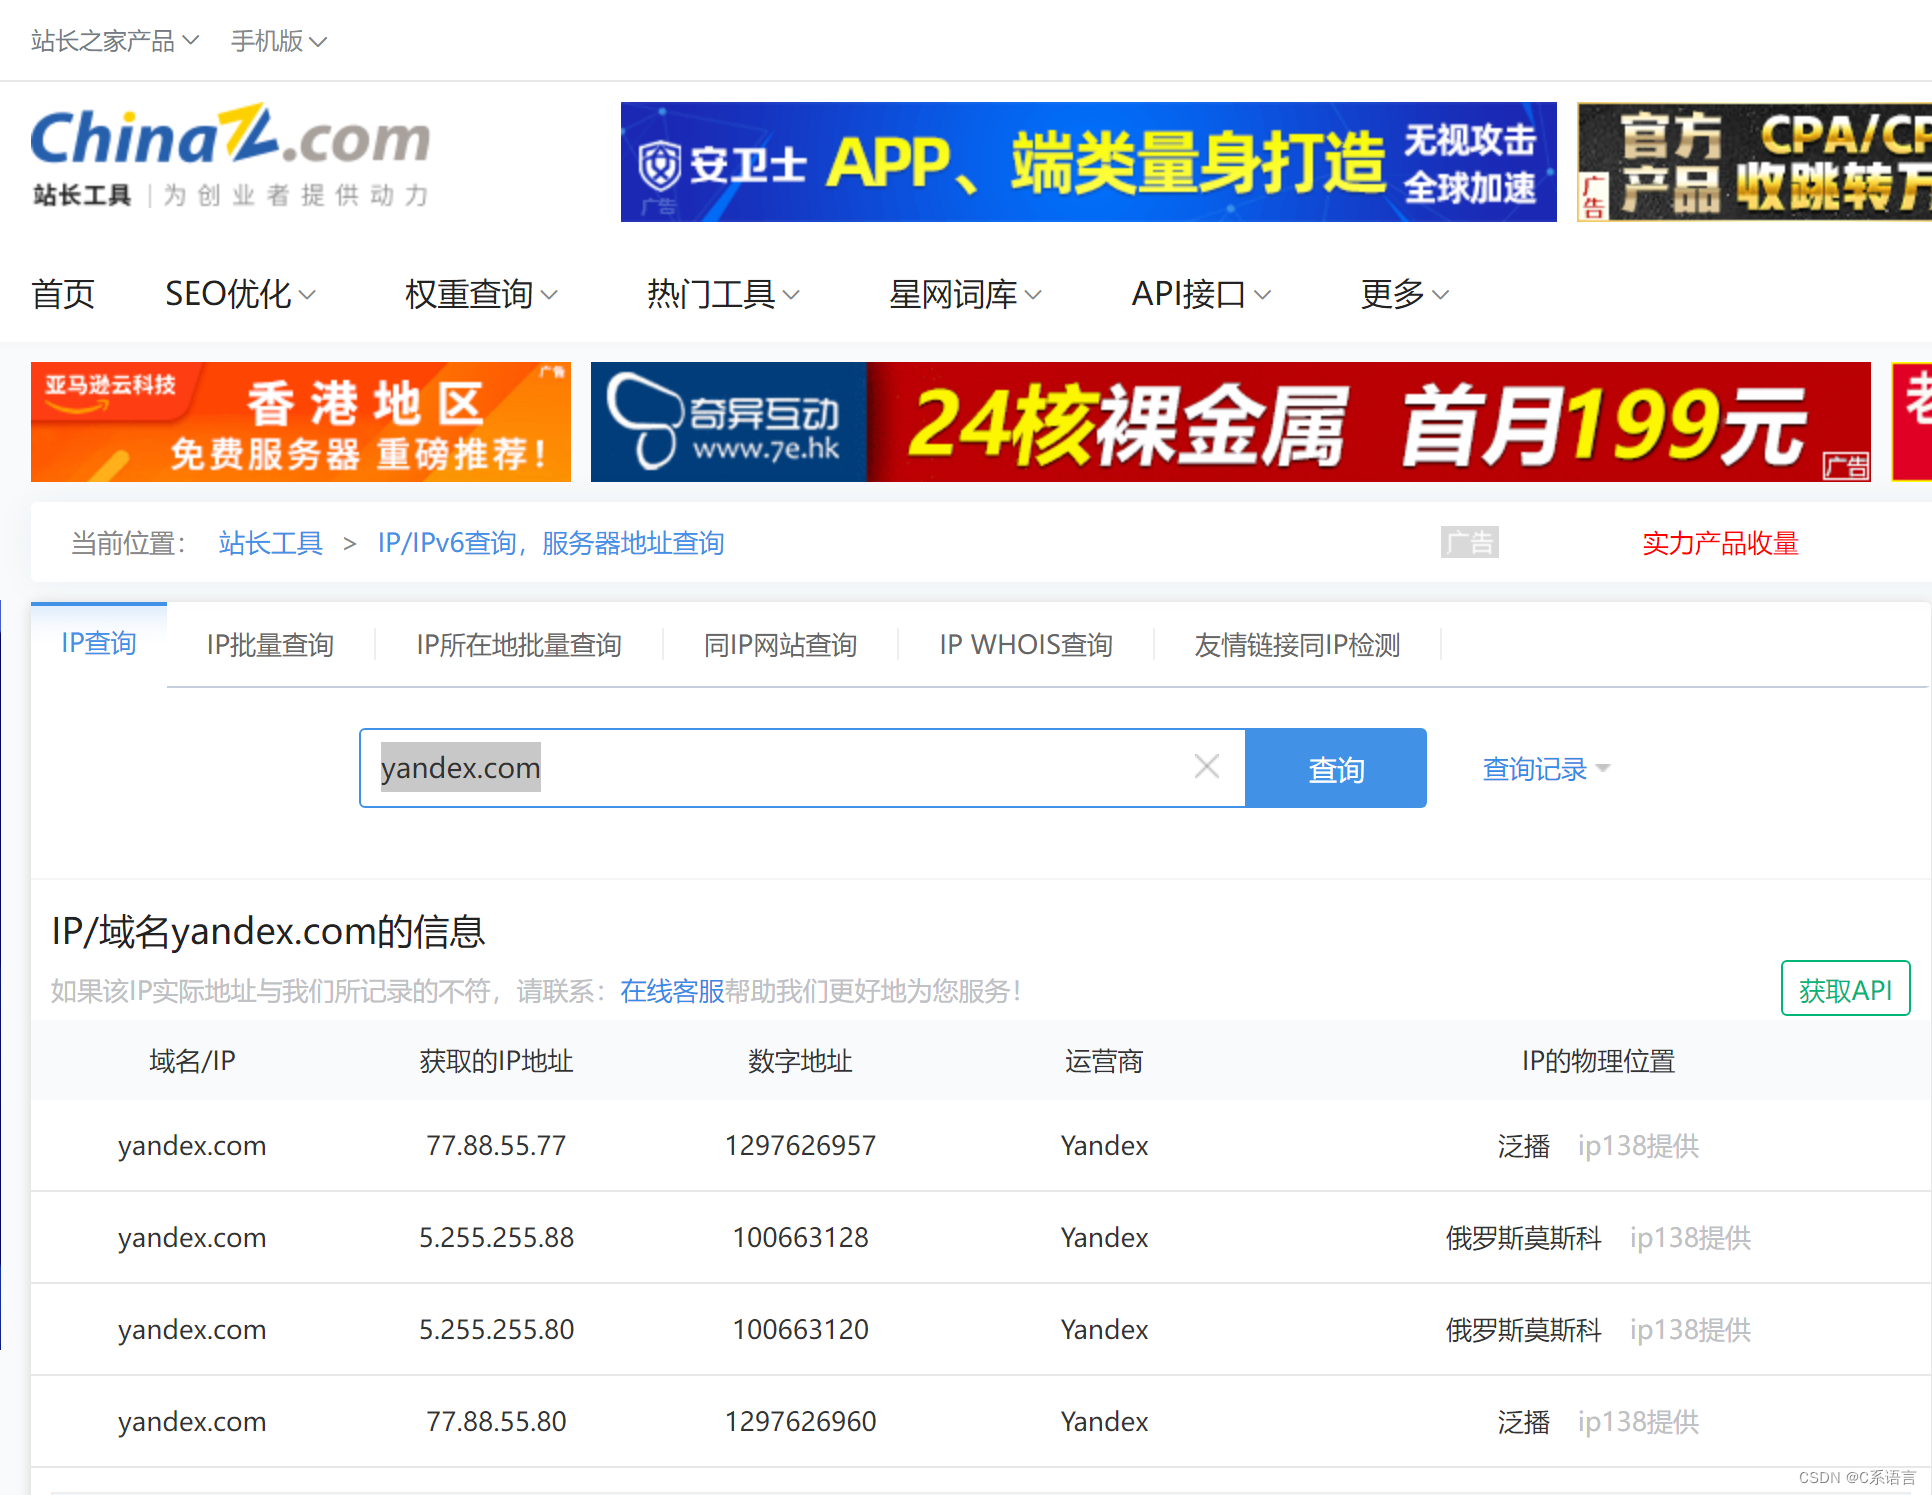Image resolution: width=1932 pixels, height=1495 pixels.
Task: Open the 查询记录 dropdown
Action: [x=1546, y=769]
